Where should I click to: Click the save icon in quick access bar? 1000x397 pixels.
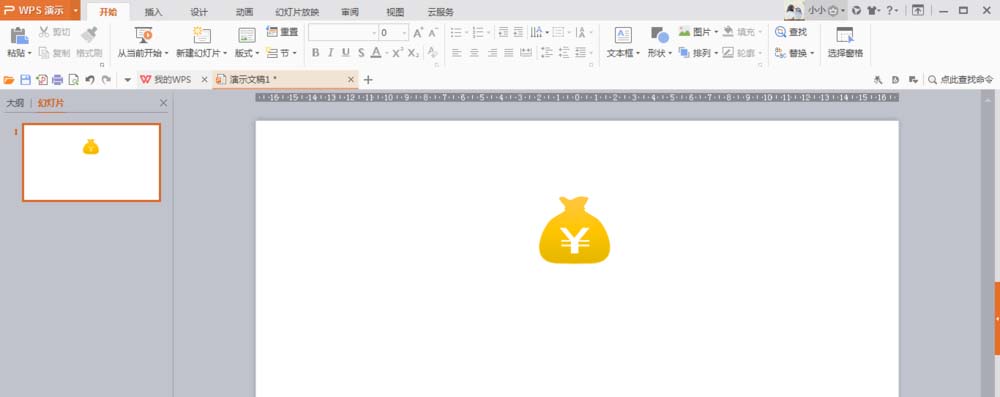pos(26,80)
